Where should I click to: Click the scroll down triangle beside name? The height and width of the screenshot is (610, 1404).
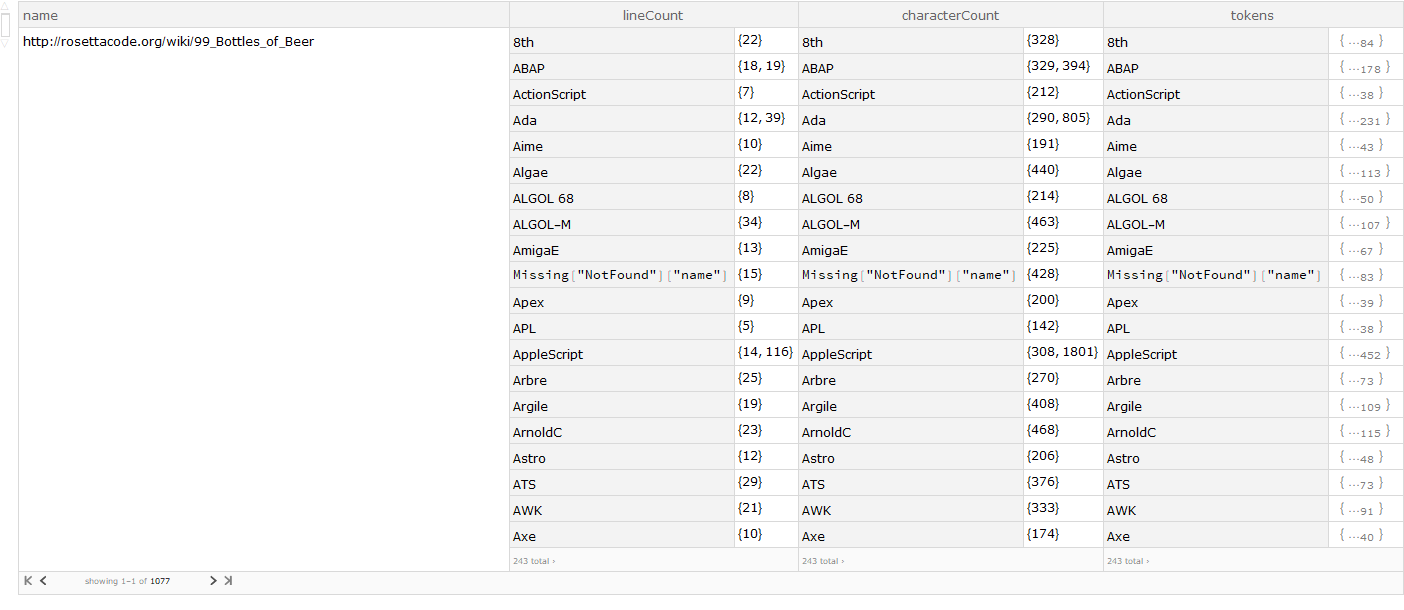5,43
